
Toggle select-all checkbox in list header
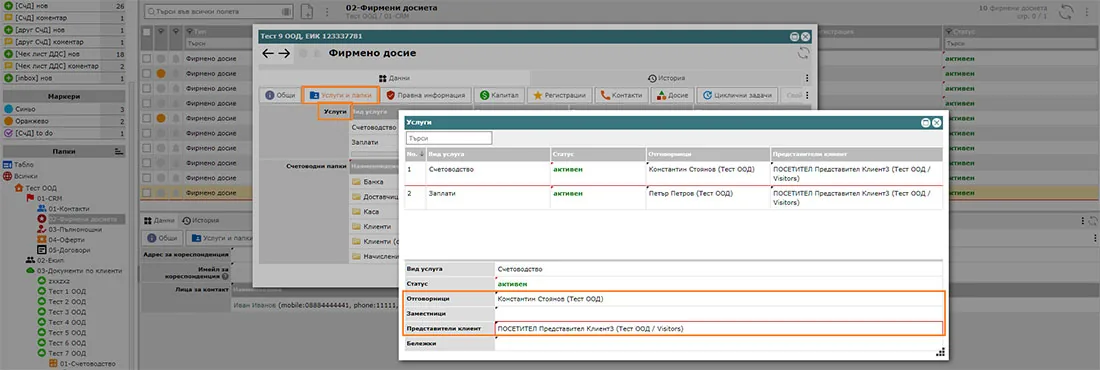pyautogui.click(x=147, y=32)
